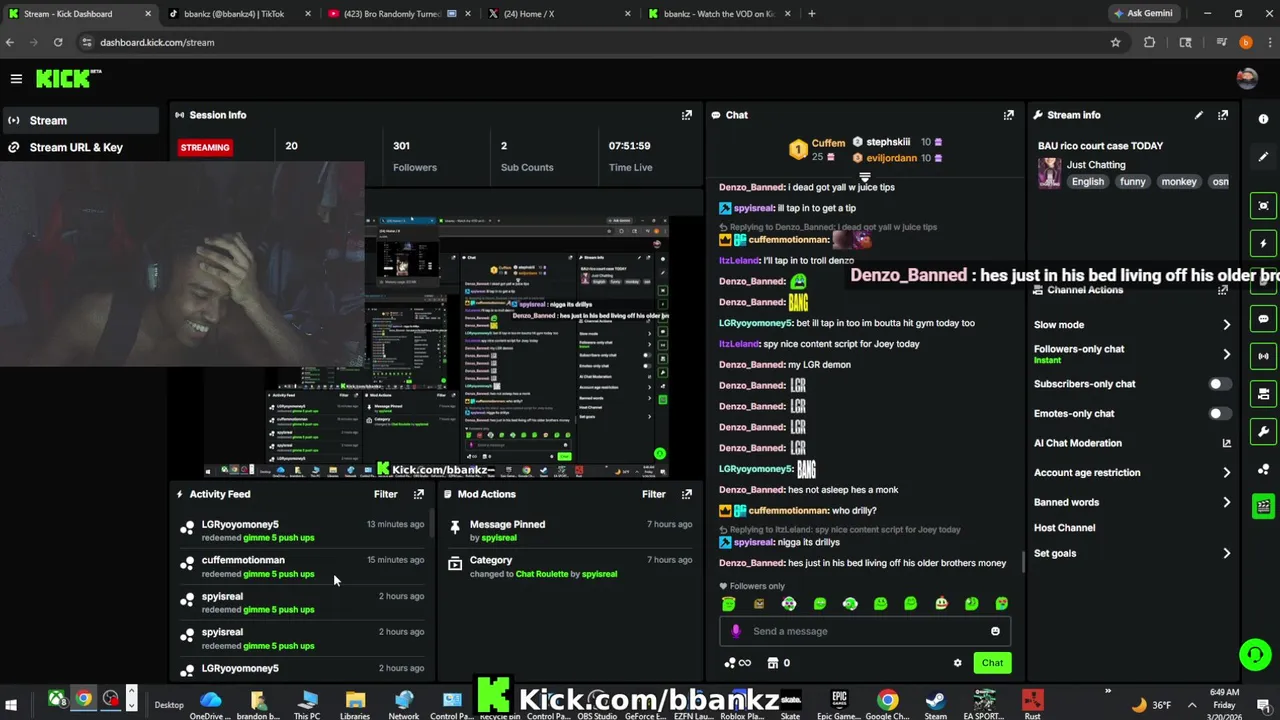The height and width of the screenshot is (720, 1280).
Task: Select Stream in left sidebar
Action: pos(80,120)
